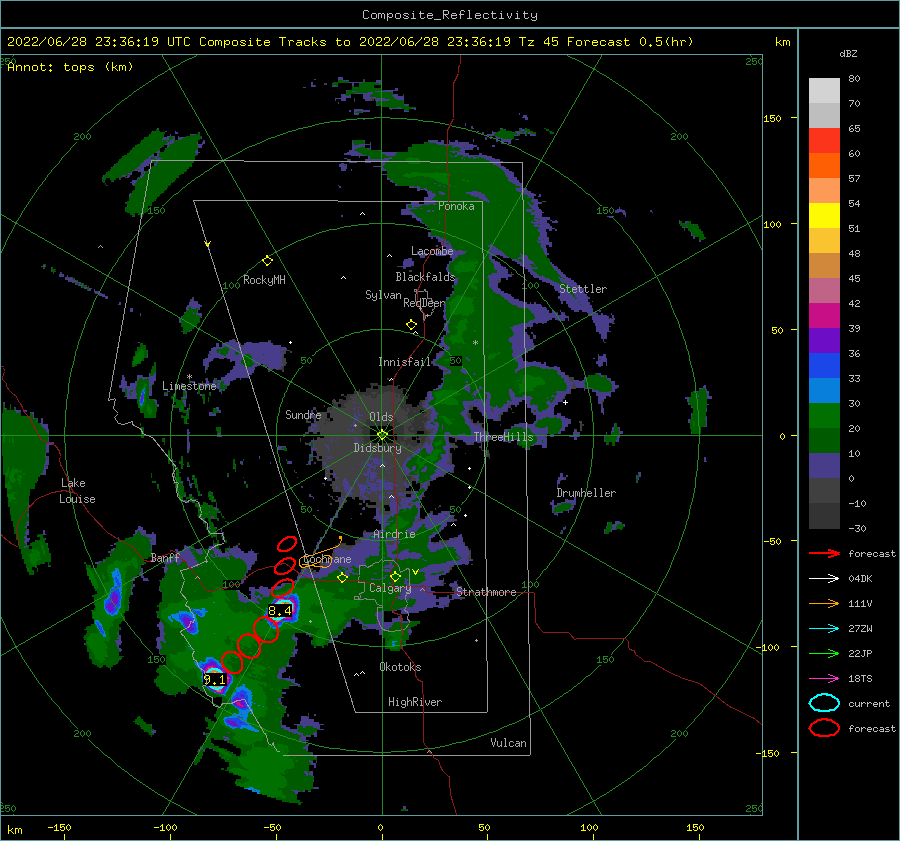Click the radar-site diamond at Olds center
The height and width of the screenshot is (841, 900).
(382, 435)
